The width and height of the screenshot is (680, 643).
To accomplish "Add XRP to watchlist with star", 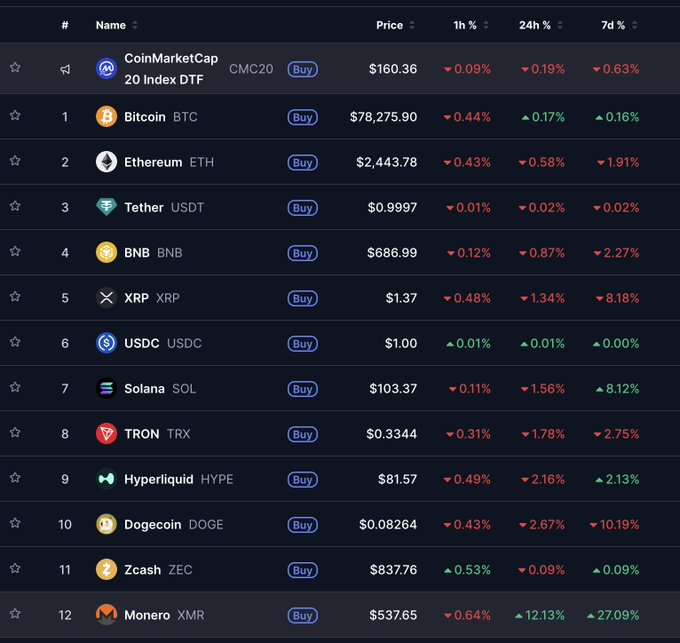I will (15, 297).
